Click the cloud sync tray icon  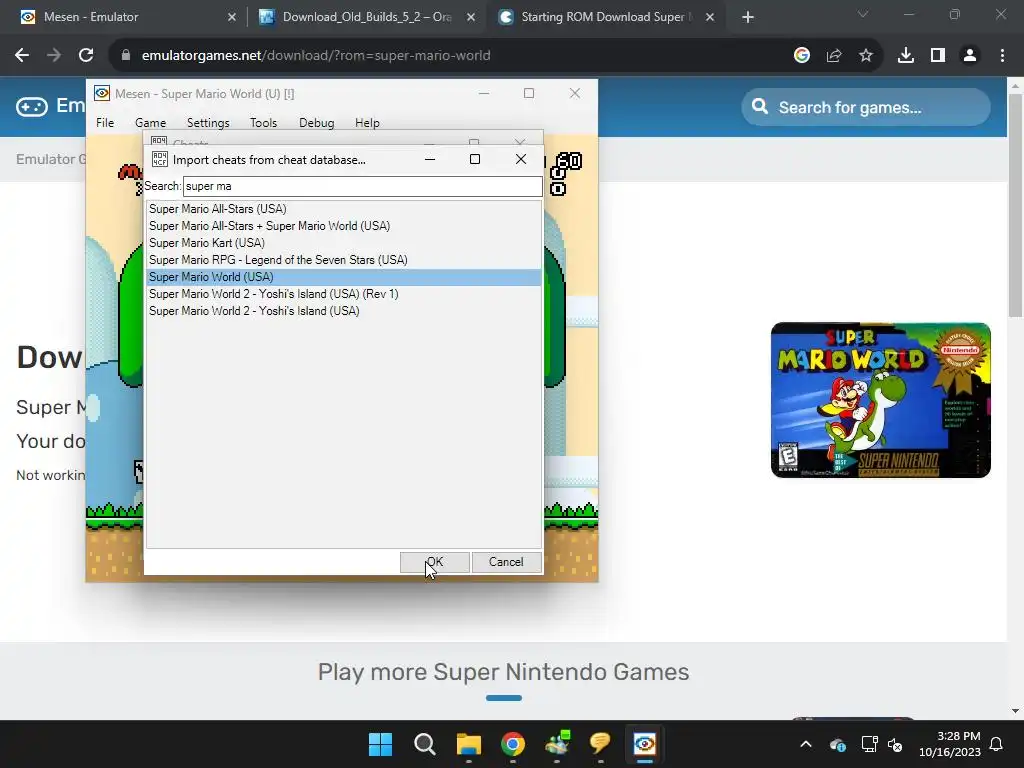838,744
